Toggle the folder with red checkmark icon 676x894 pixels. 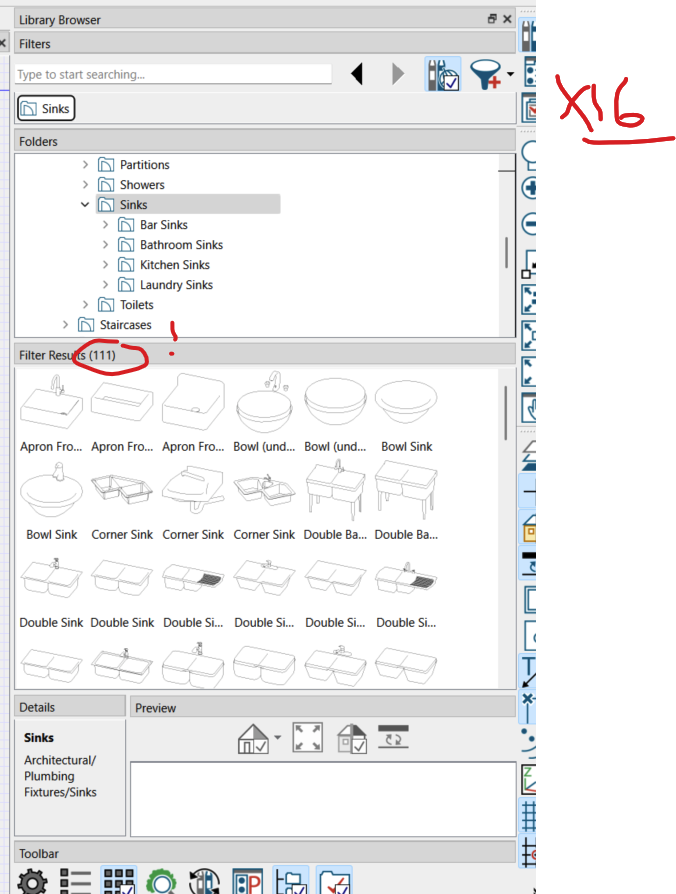335,880
